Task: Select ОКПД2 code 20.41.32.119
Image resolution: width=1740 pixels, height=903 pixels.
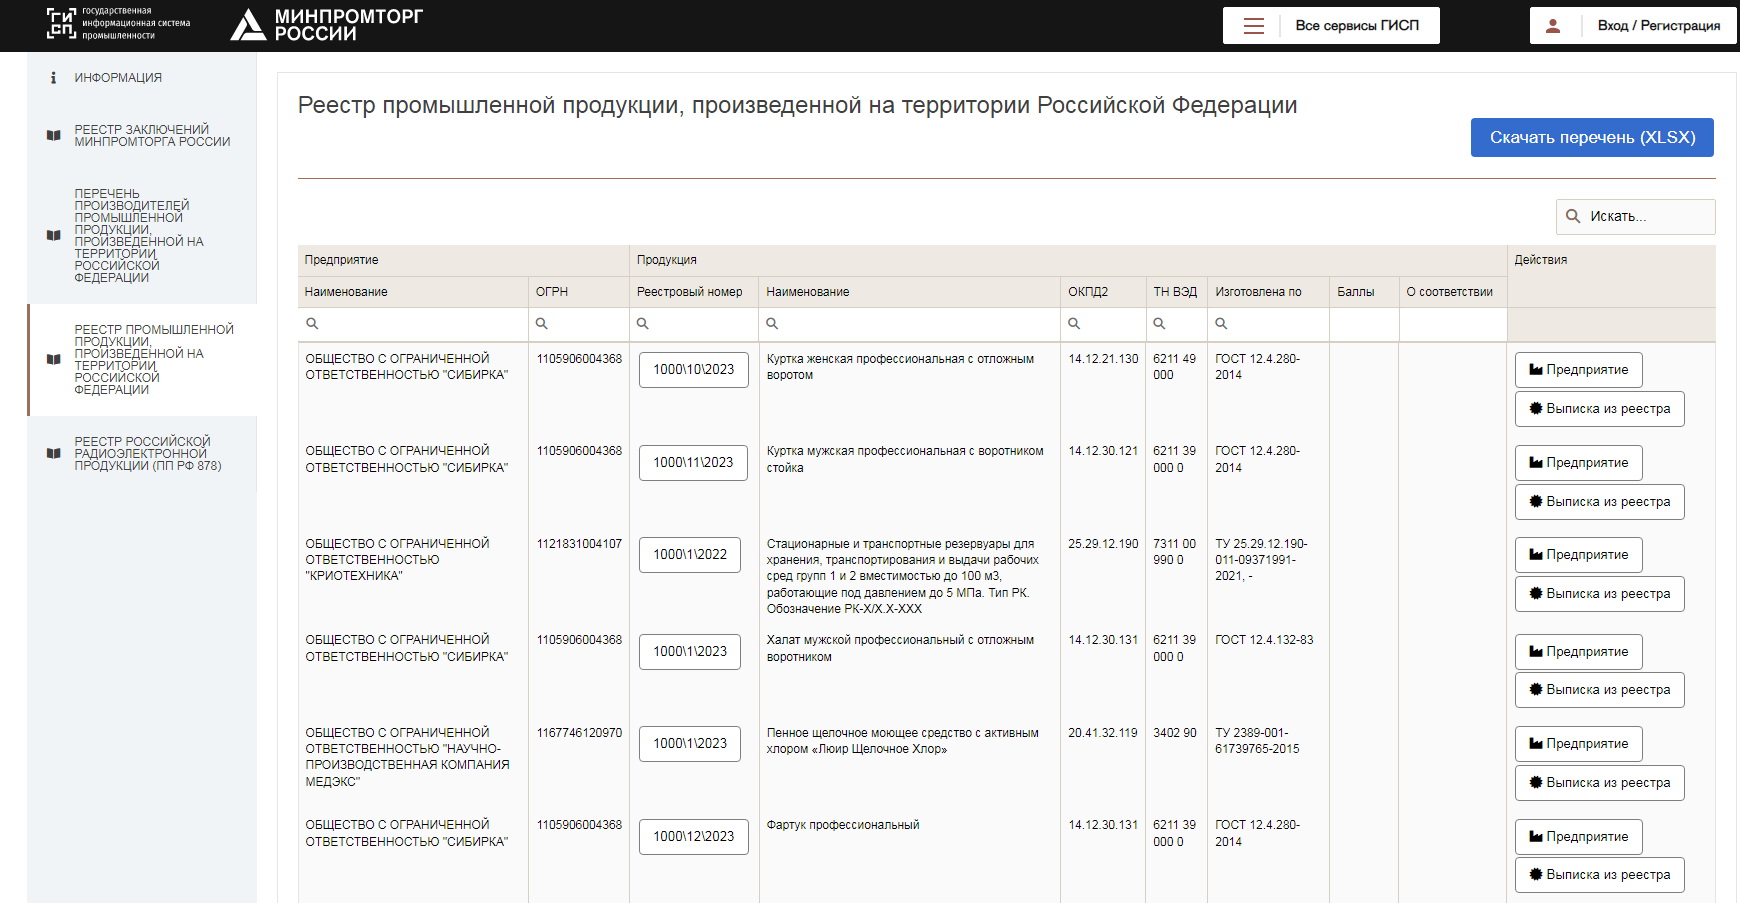Action: (x=1103, y=733)
